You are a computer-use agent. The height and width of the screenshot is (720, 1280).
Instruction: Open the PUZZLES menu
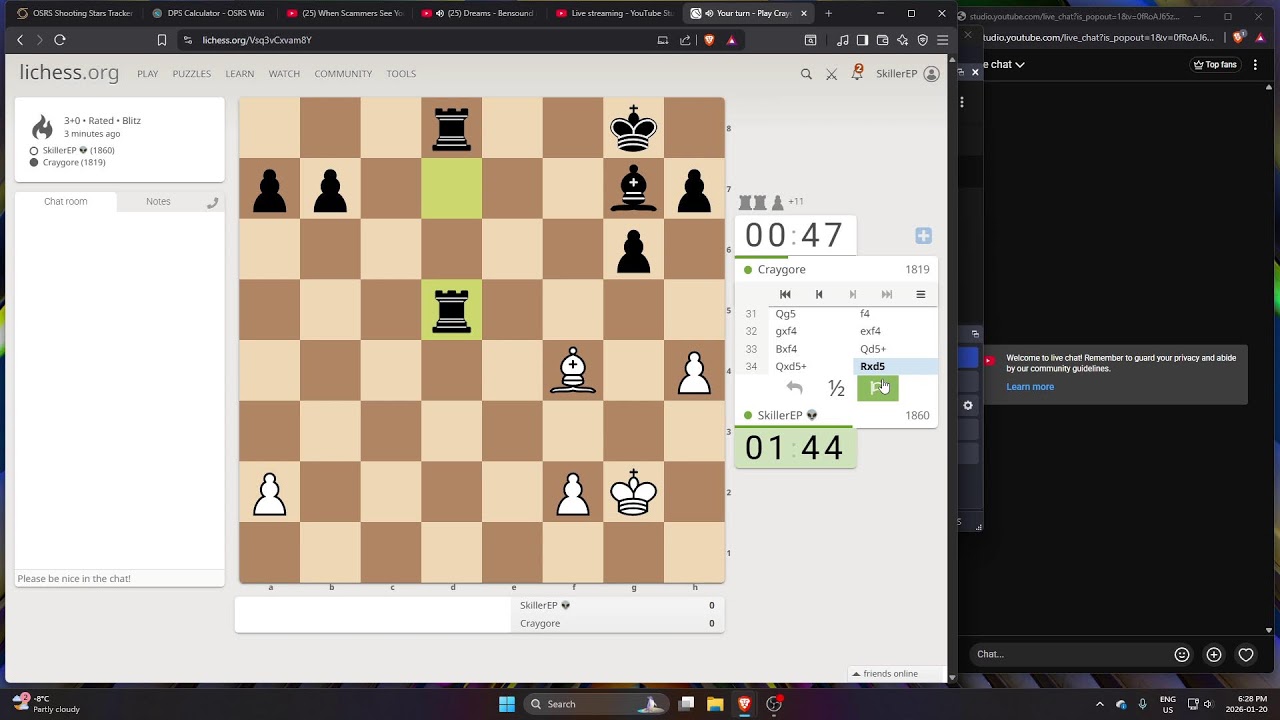(192, 74)
